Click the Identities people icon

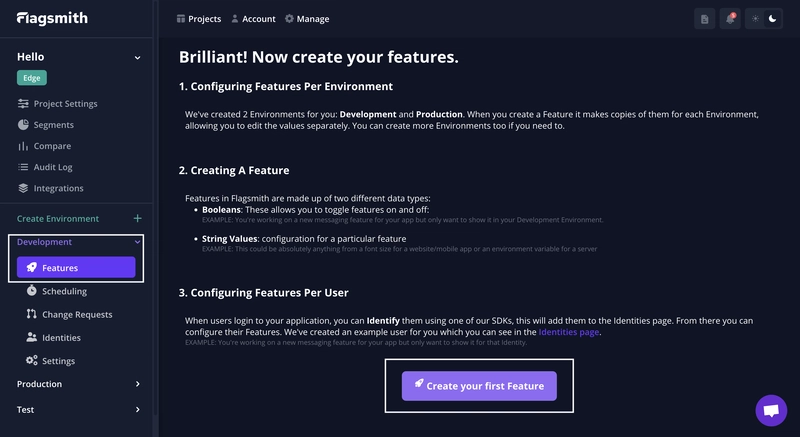pos(32,337)
